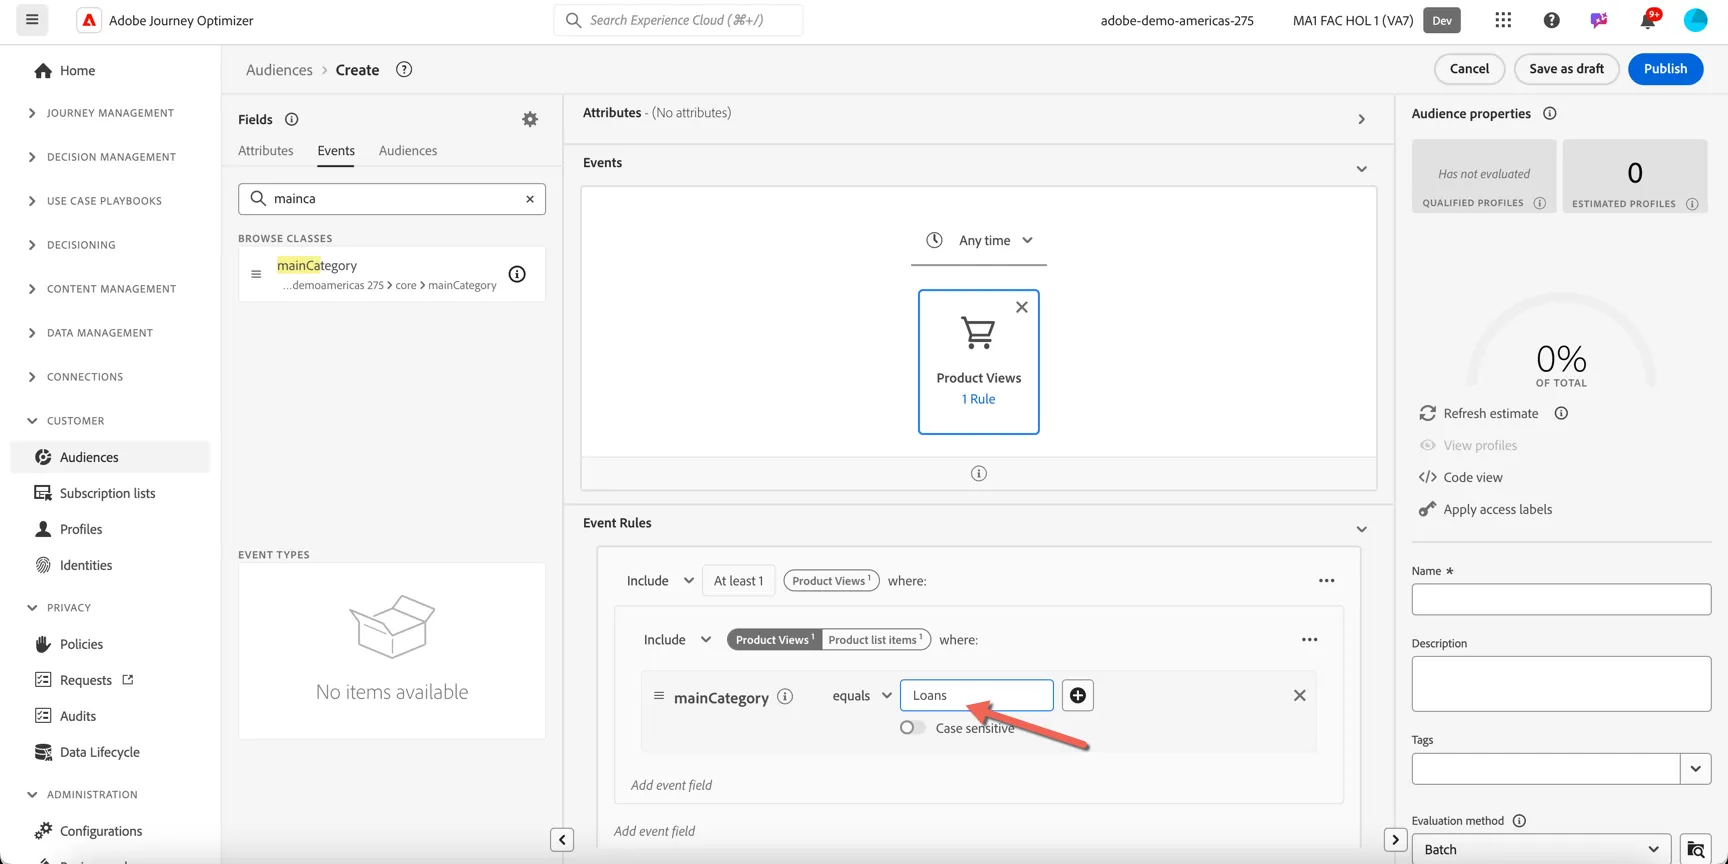Expand Decision Management section
This screenshot has height=864, width=1728.
click(x=32, y=157)
